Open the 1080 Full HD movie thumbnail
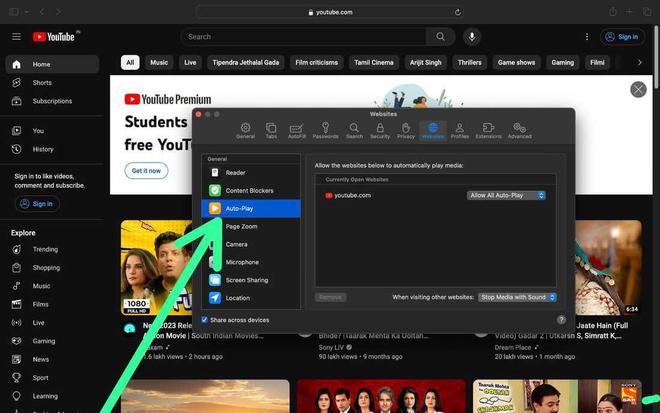 pyautogui.click(x=156, y=267)
